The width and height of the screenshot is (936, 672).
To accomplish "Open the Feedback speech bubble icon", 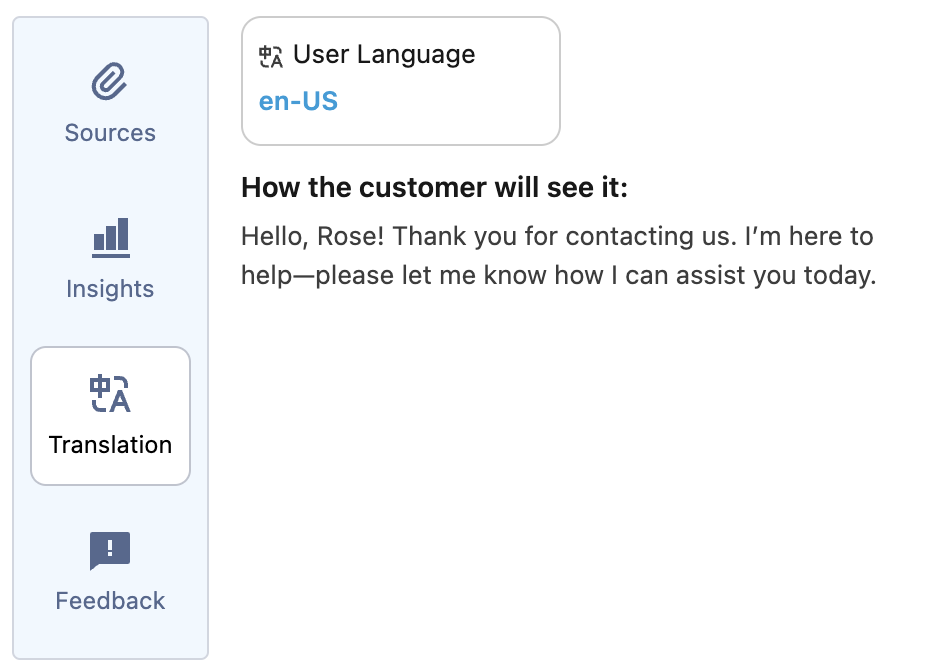I will click(x=110, y=550).
